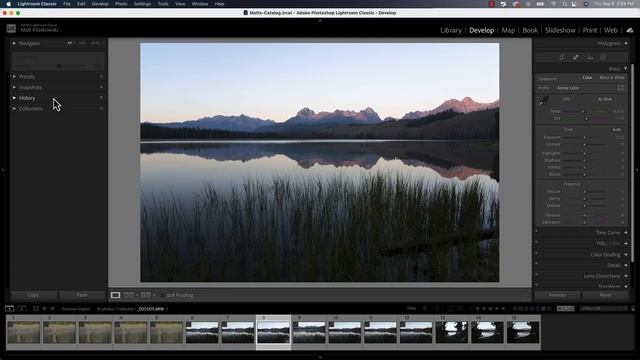Filter by flagged status flag icon
The width and height of the screenshot is (640, 360).
point(424,309)
